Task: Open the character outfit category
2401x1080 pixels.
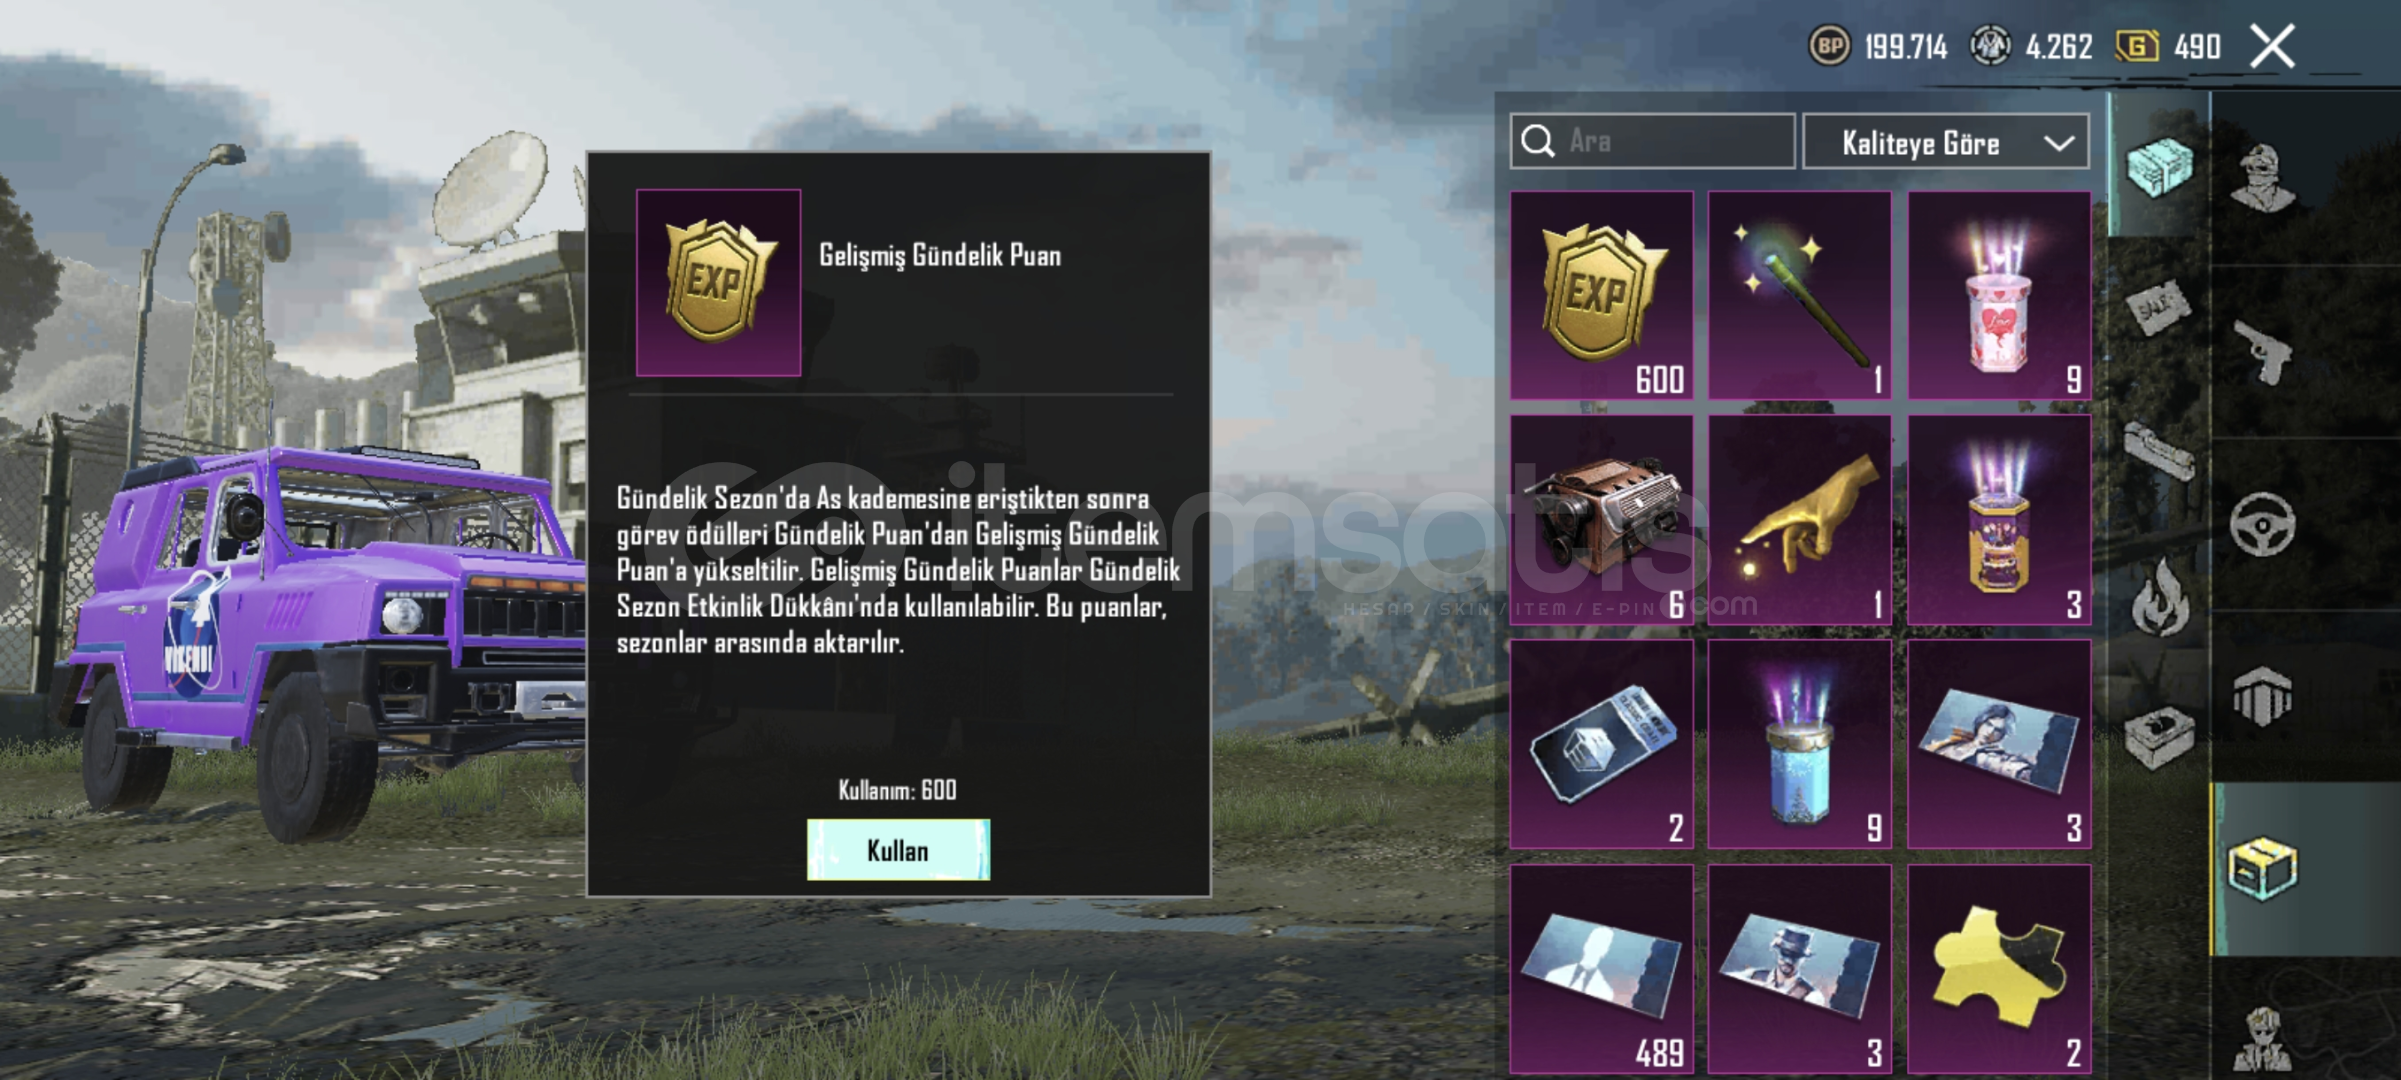Action: pyautogui.click(x=2262, y=178)
